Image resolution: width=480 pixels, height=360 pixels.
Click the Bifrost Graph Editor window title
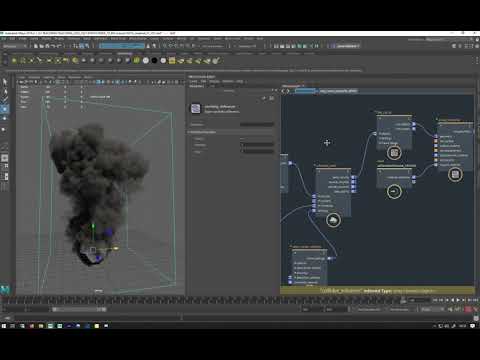[202, 77]
